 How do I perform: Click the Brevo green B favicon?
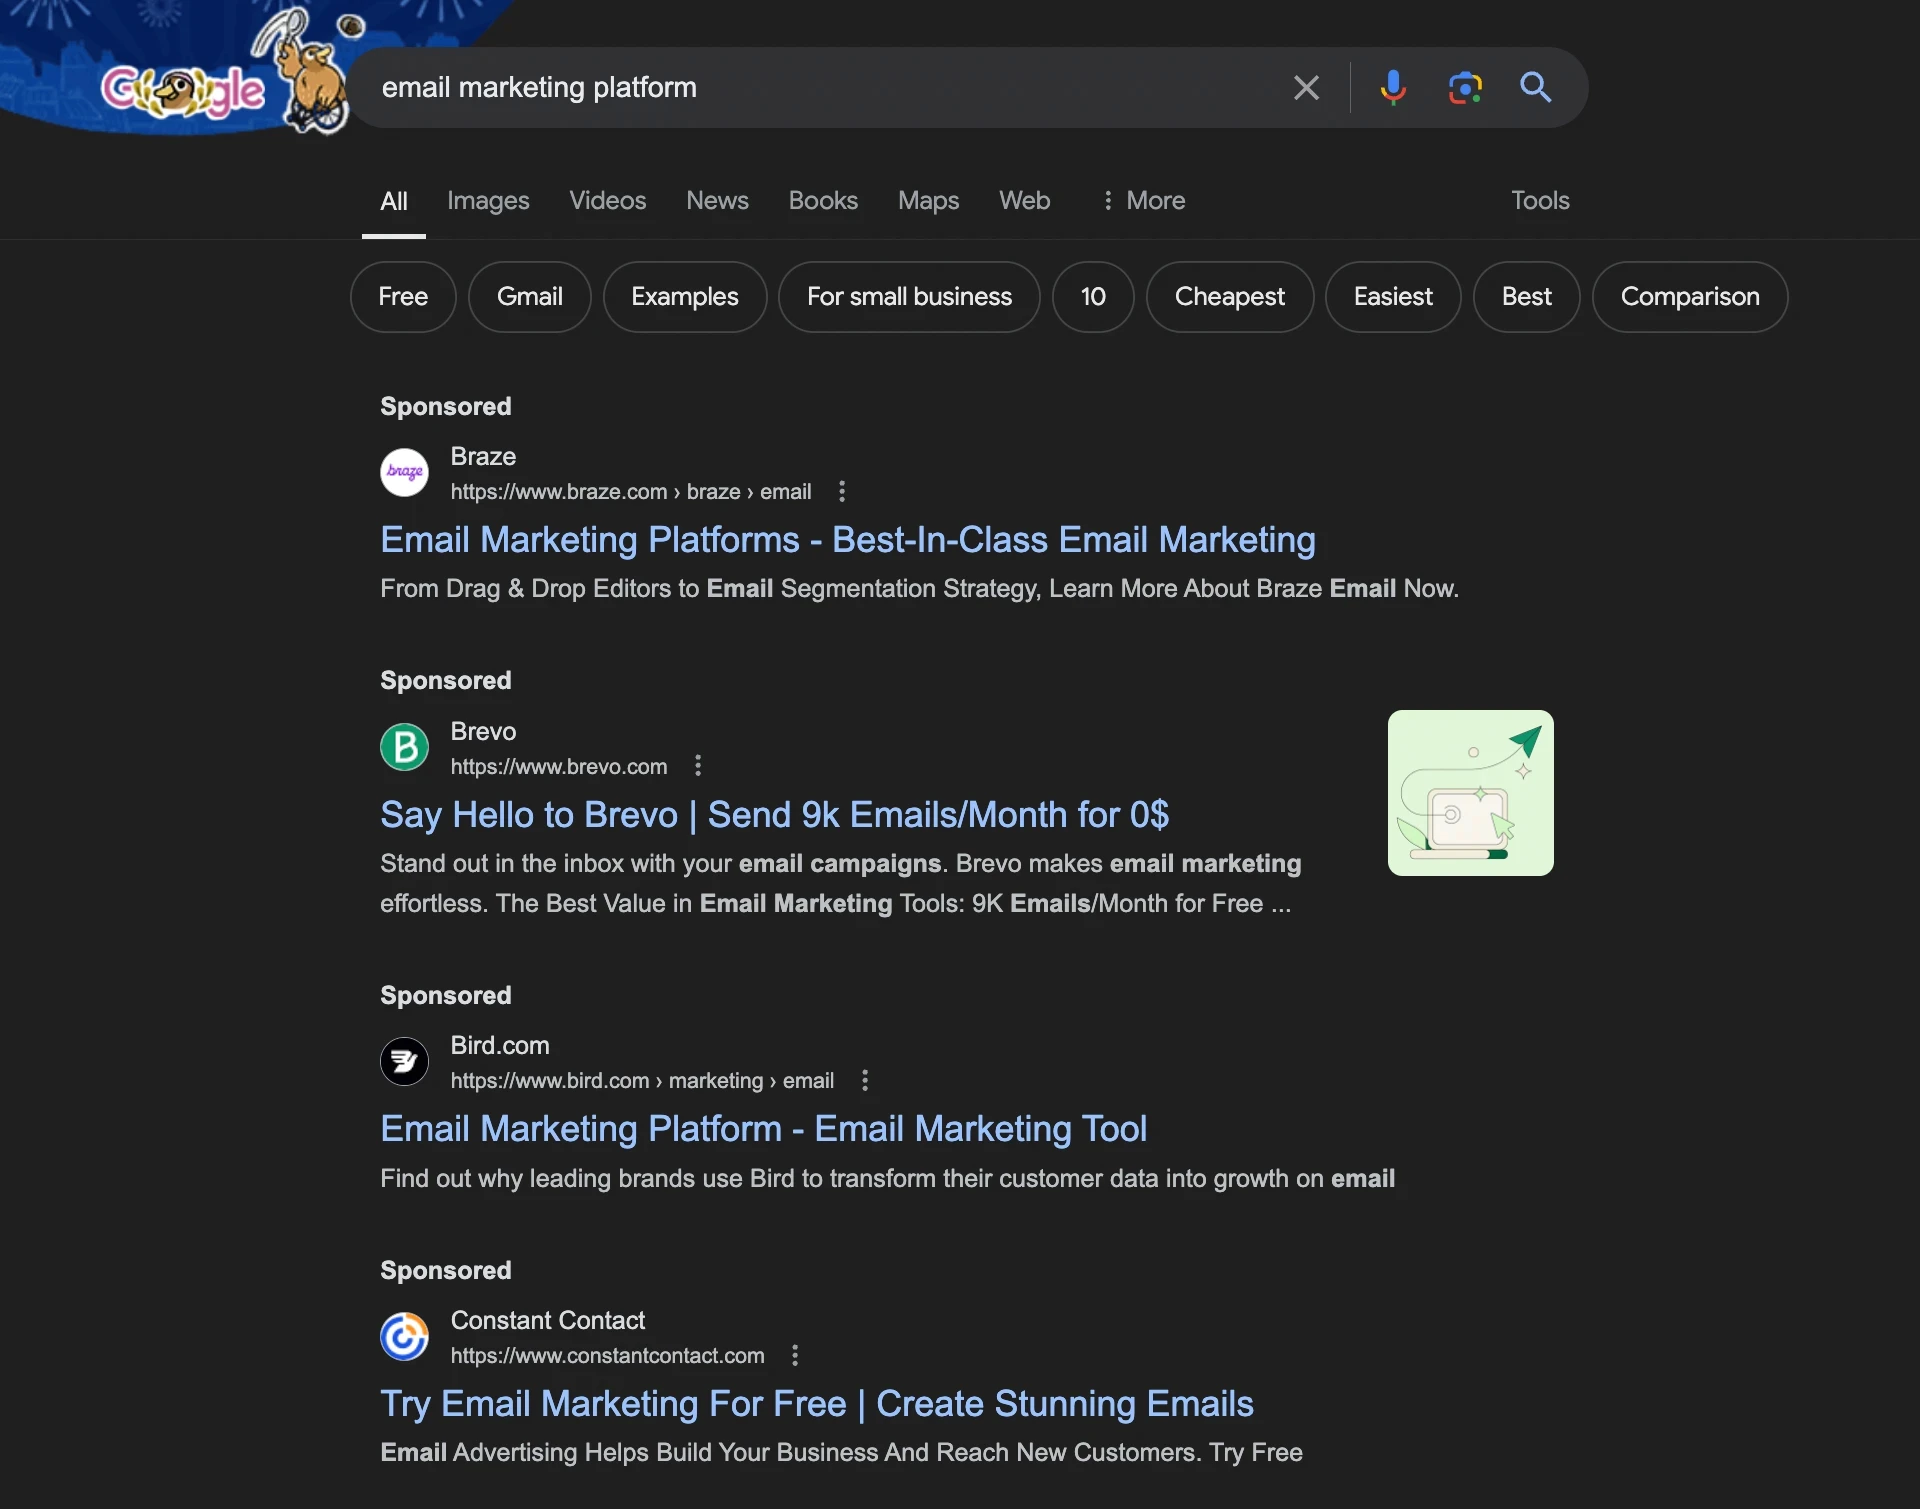click(x=405, y=747)
